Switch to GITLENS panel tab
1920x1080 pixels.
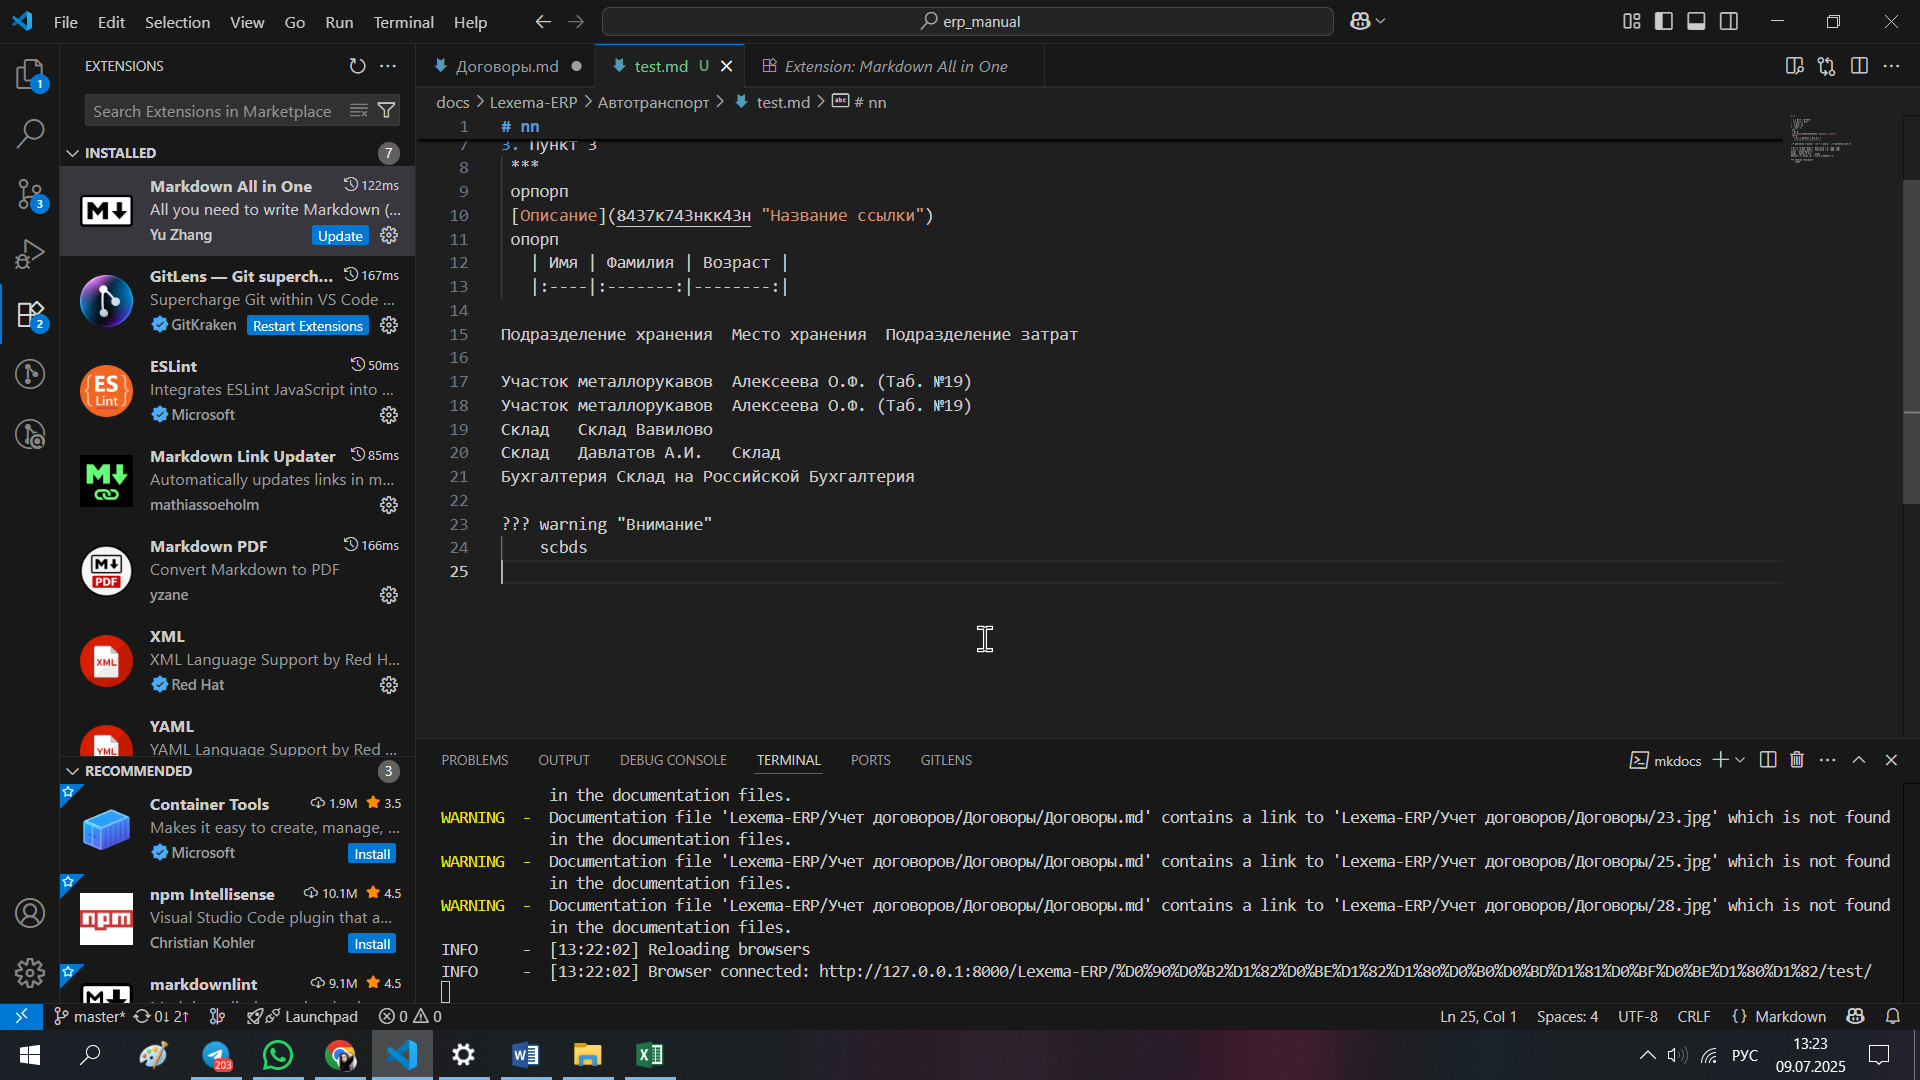click(946, 760)
